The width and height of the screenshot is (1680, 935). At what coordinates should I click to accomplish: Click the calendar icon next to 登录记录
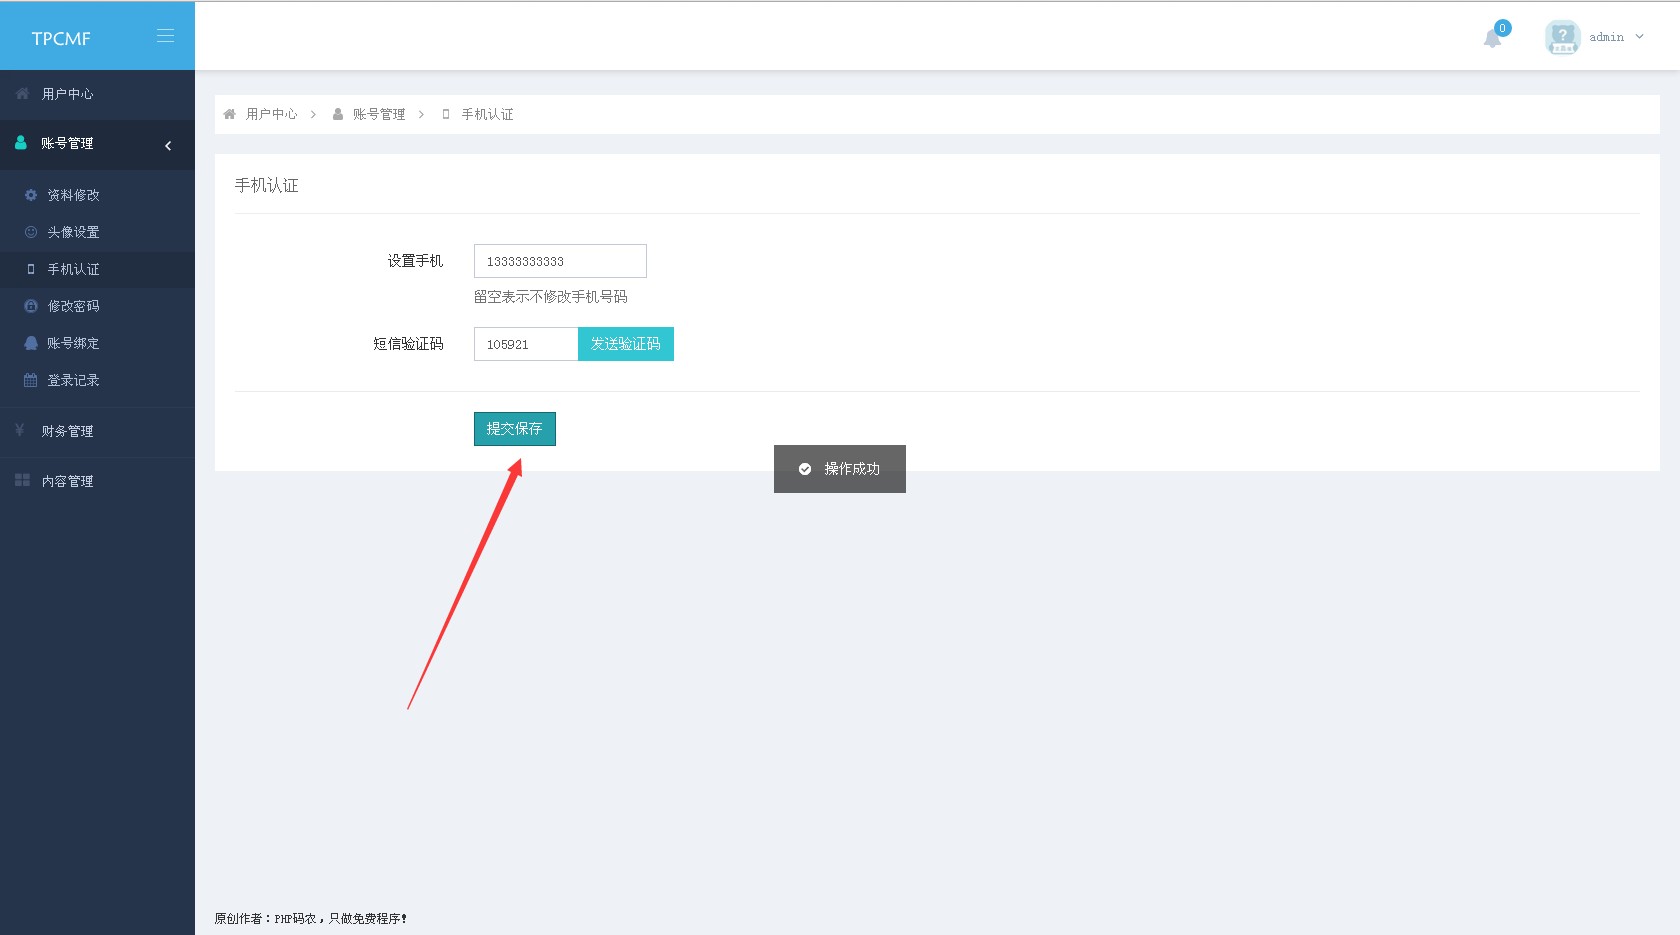pyautogui.click(x=31, y=380)
